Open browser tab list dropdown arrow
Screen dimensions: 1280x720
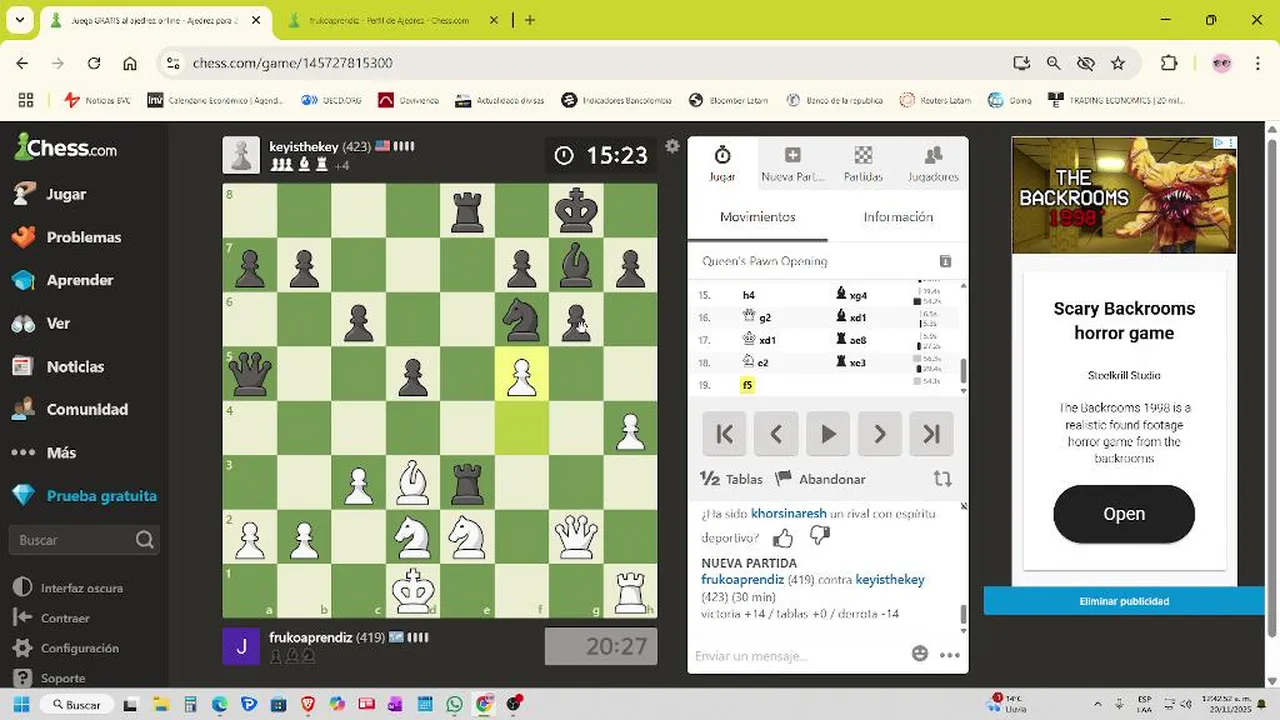[x=19, y=19]
